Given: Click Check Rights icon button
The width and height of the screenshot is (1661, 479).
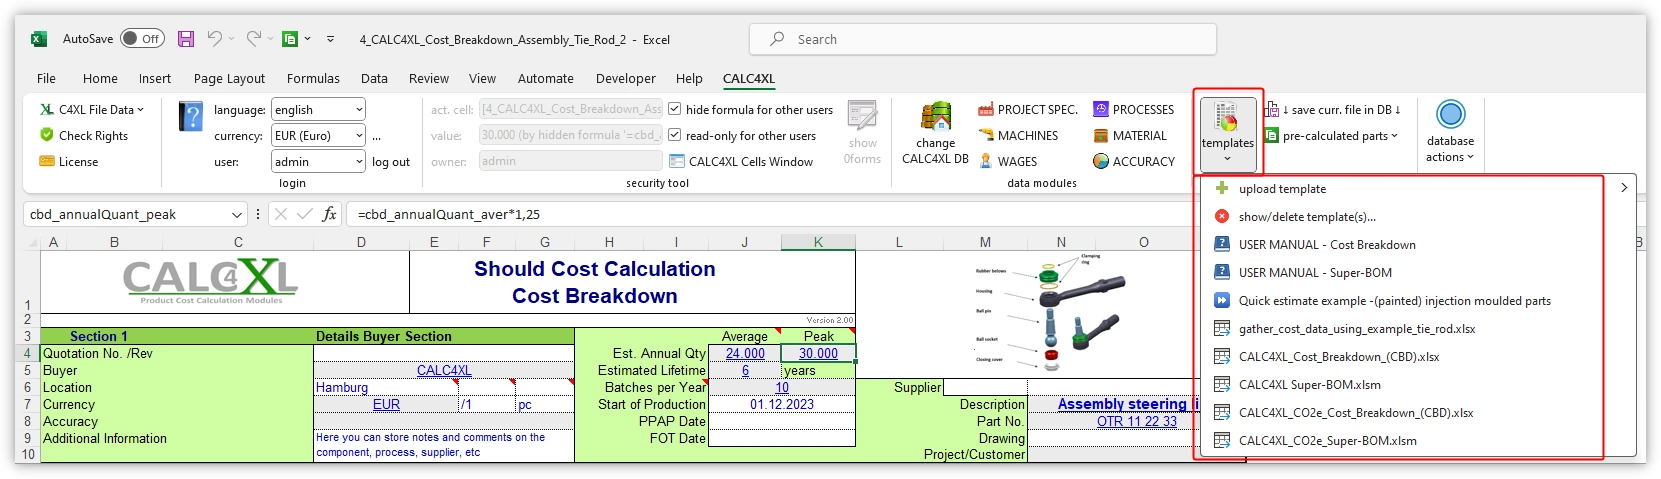Looking at the screenshot, I should point(83,135).
